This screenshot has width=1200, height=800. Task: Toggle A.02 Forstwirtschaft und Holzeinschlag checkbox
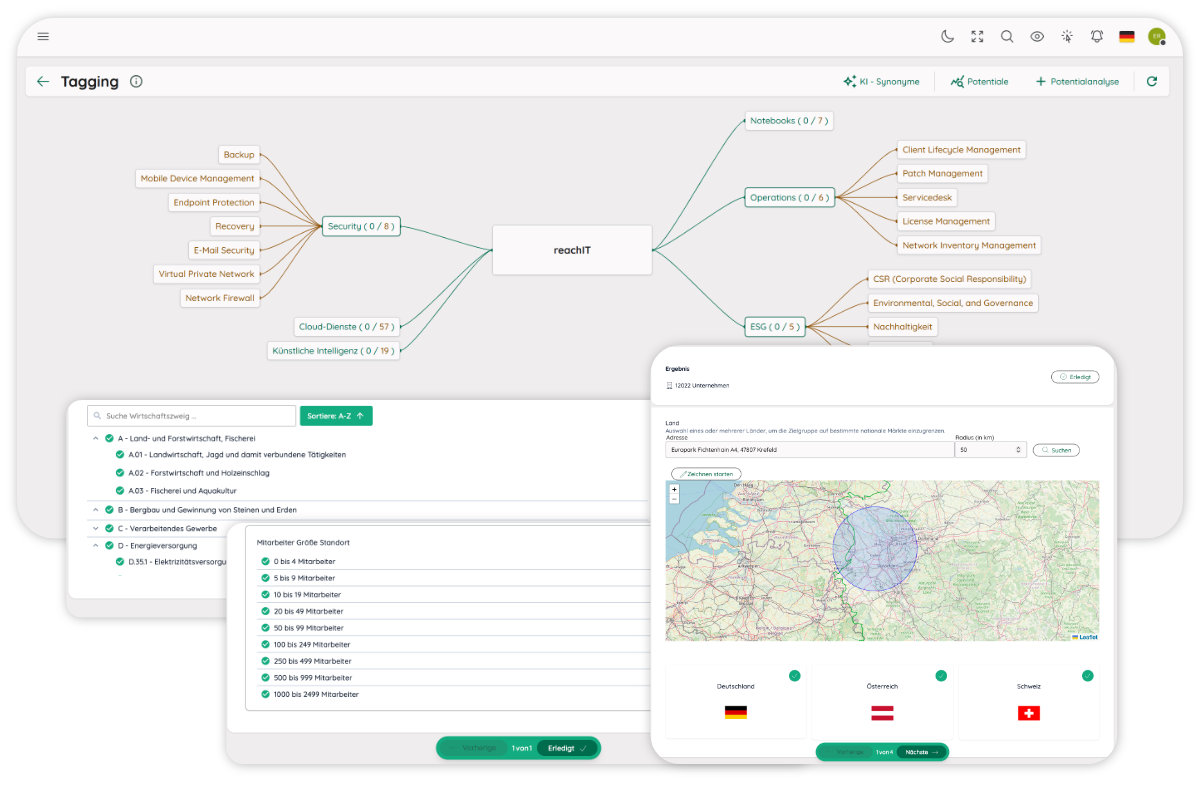[x=120, y=473]
